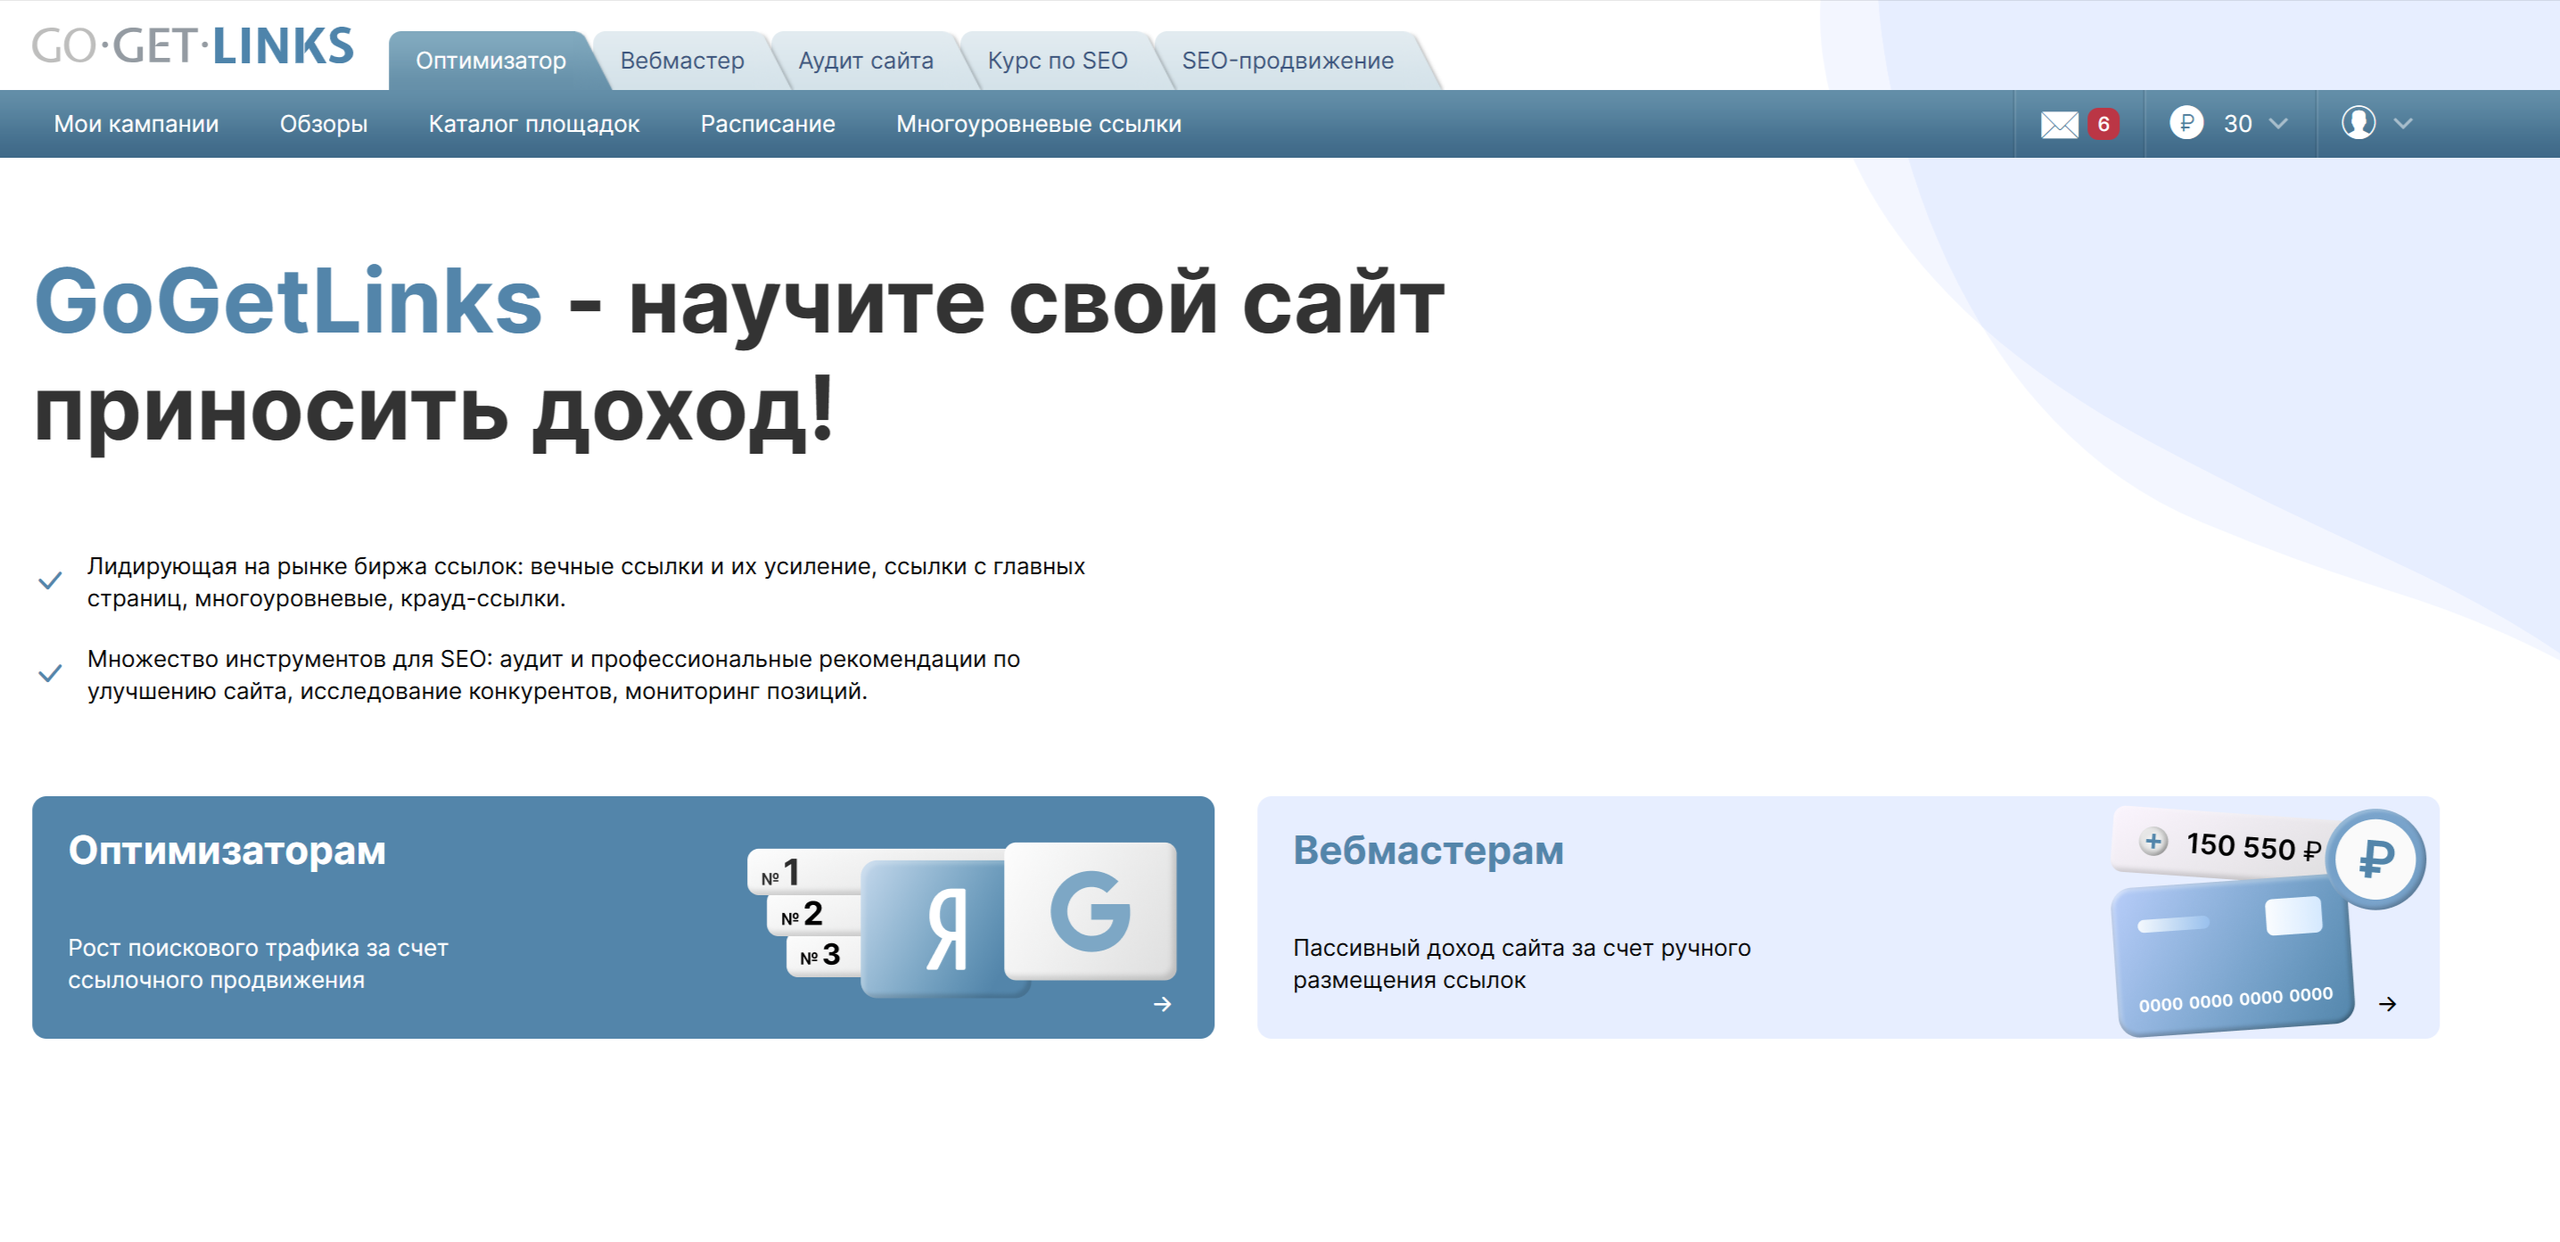Screen dimensions: 2560x1242
Task: Switch to the Вебмастер tab
Action: (x=683, y=60)
